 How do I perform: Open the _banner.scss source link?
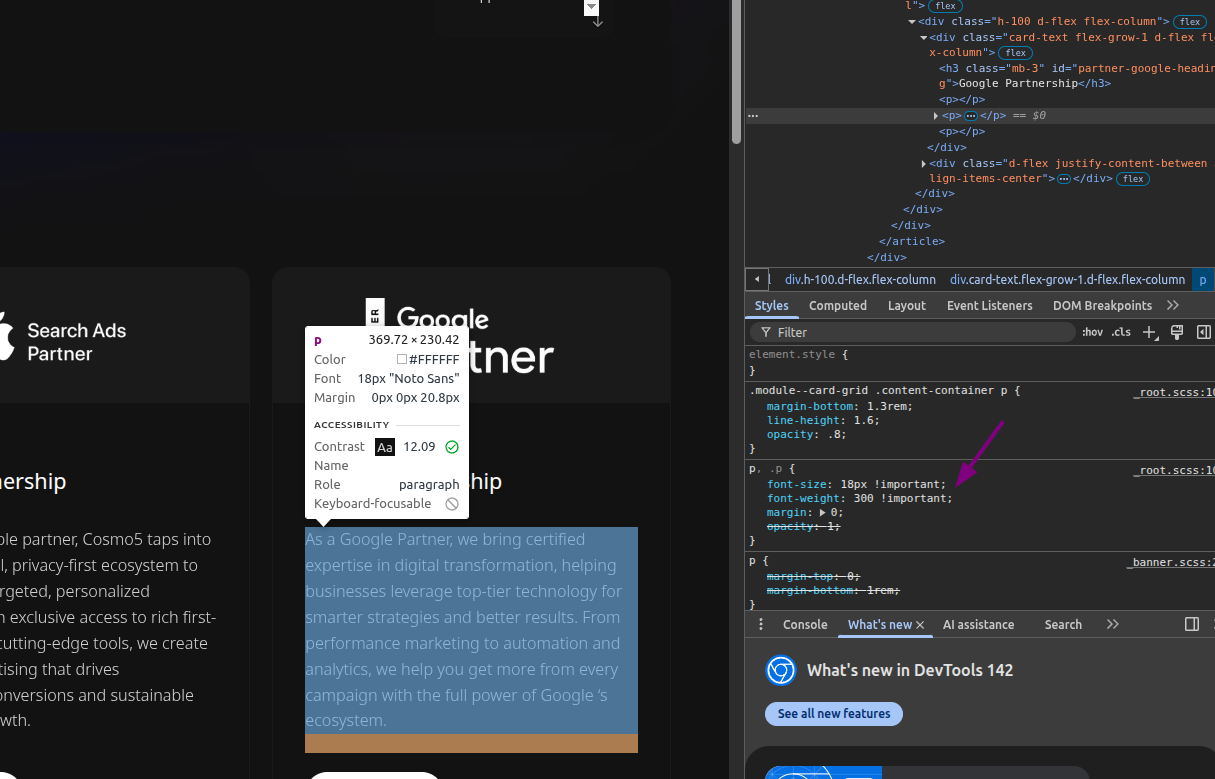[x=1170, y=563]
